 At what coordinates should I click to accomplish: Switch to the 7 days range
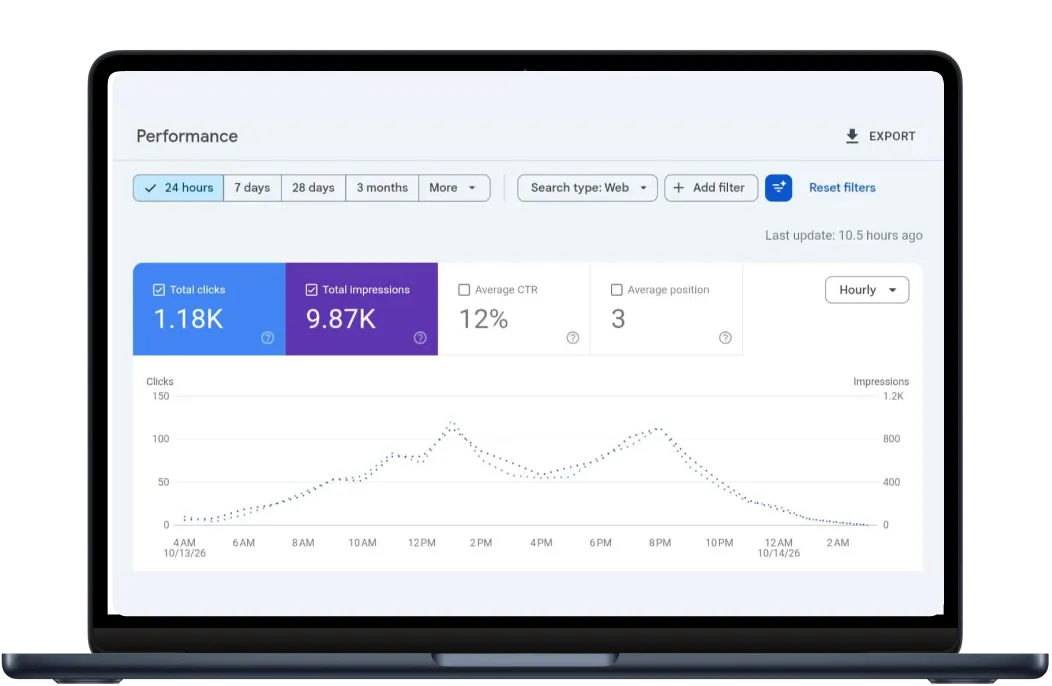click(x=252, y=188)
